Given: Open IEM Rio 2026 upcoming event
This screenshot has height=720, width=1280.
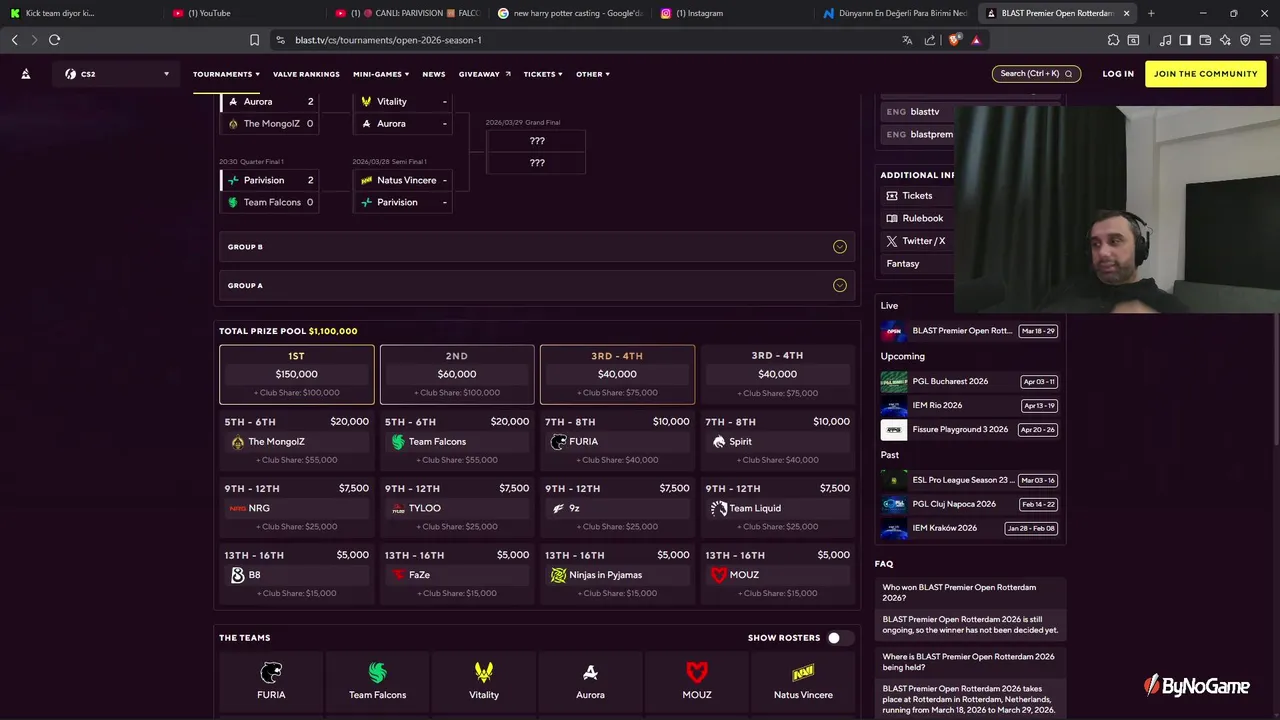Looking at the screenshot, I should [968, 405].
